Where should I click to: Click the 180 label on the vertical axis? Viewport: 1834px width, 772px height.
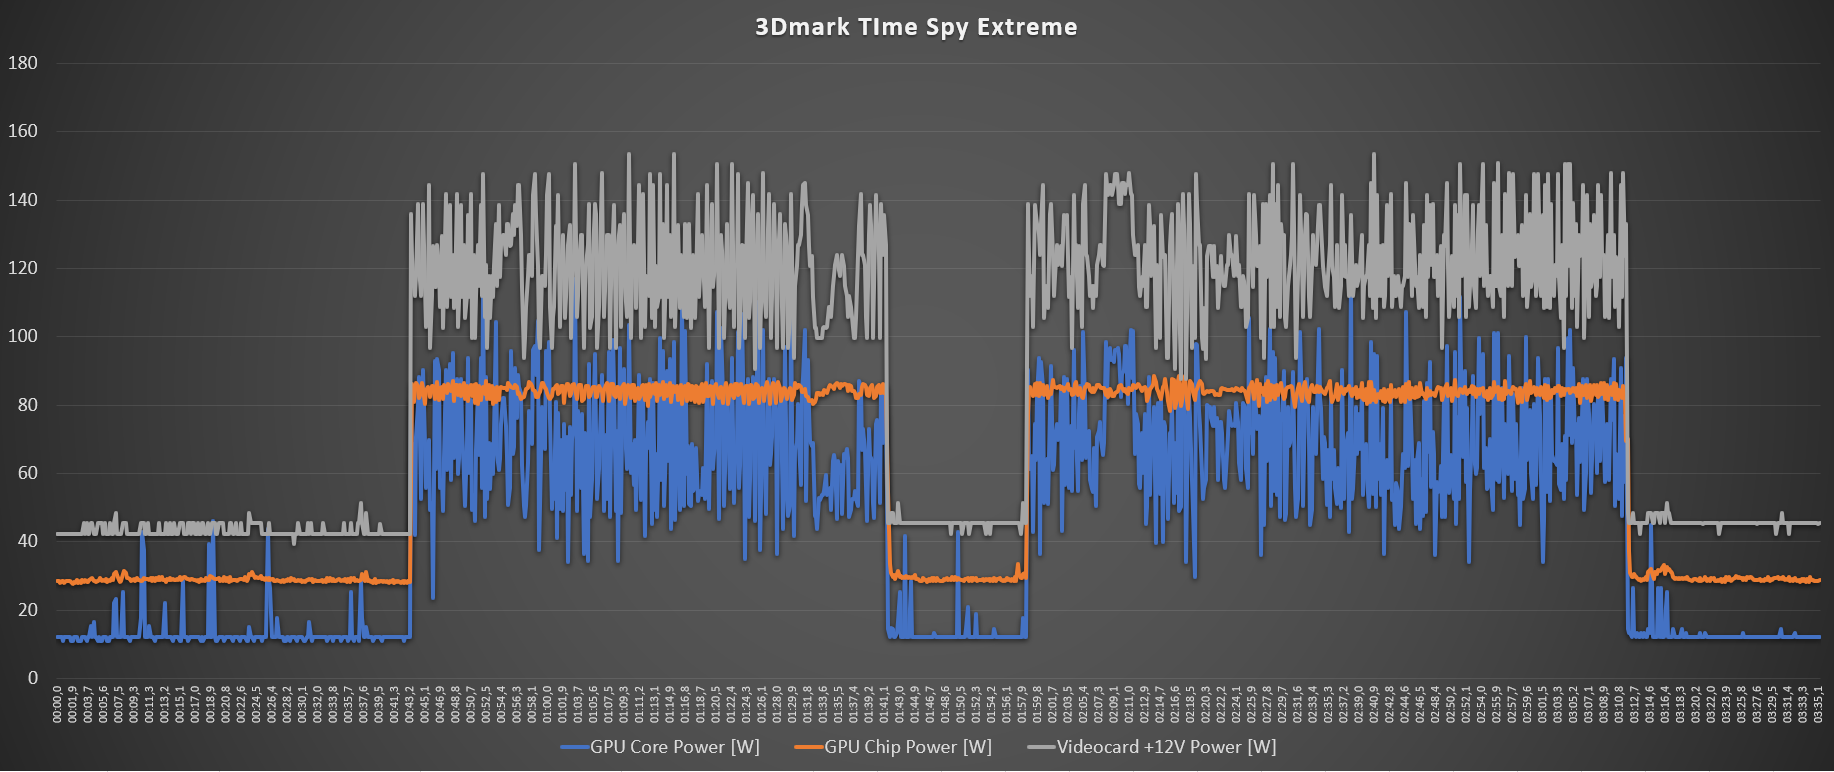tap(22, 63)
